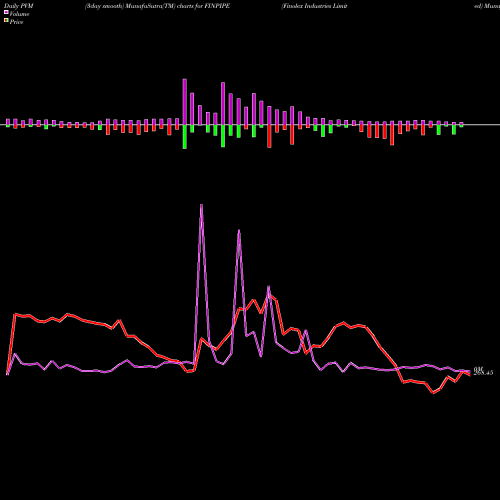Viewport: 500px width, 500px height.
Task: Select the 'Price' legend label
Action: tap(16, 22)
